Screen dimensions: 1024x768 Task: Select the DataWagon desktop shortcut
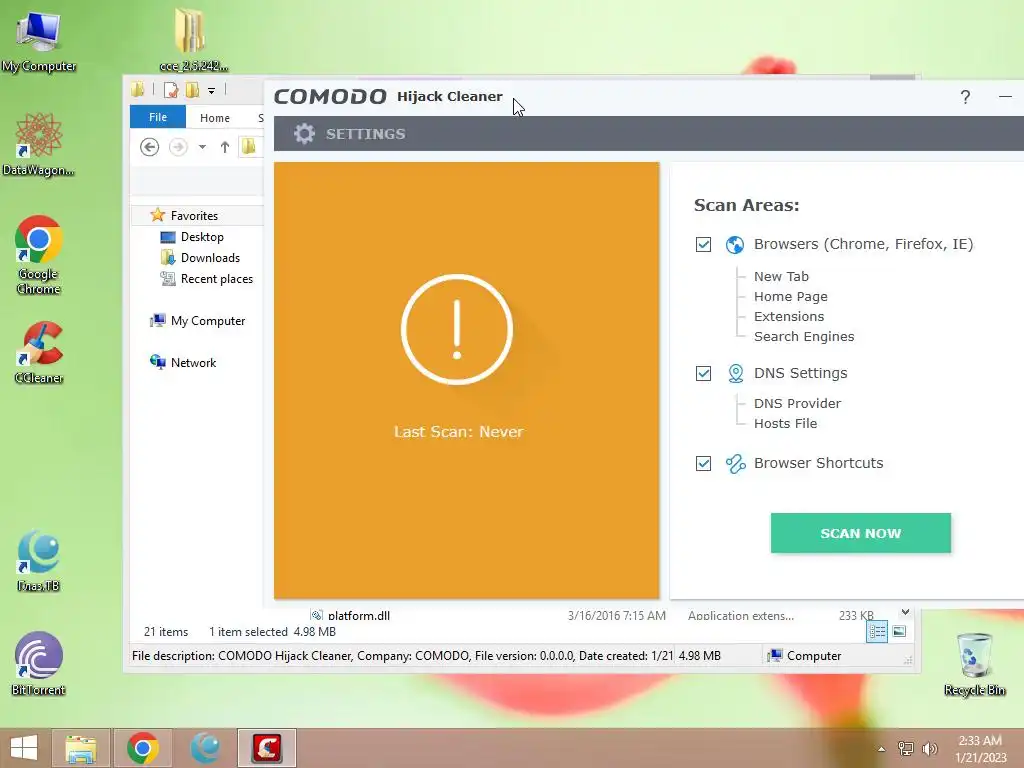39,144
